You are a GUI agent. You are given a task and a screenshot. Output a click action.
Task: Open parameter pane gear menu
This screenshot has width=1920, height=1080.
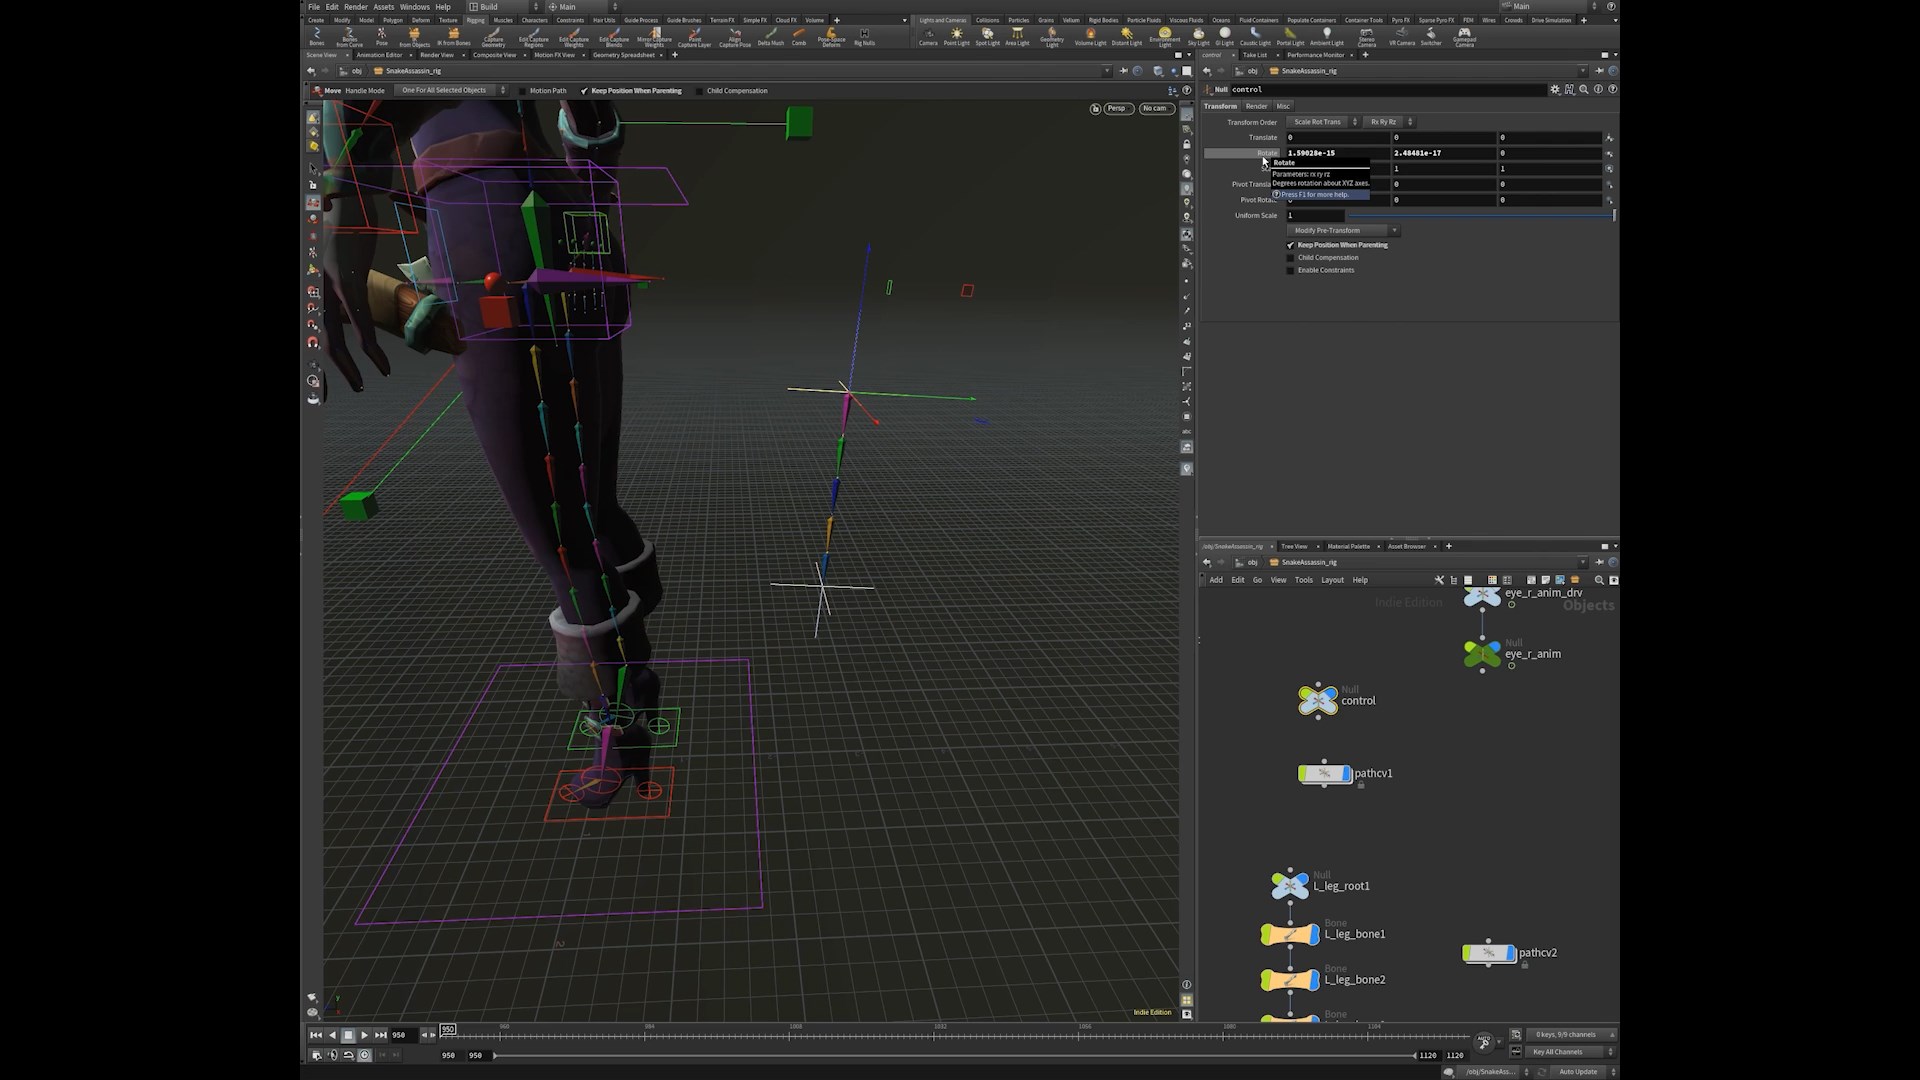1555,89
